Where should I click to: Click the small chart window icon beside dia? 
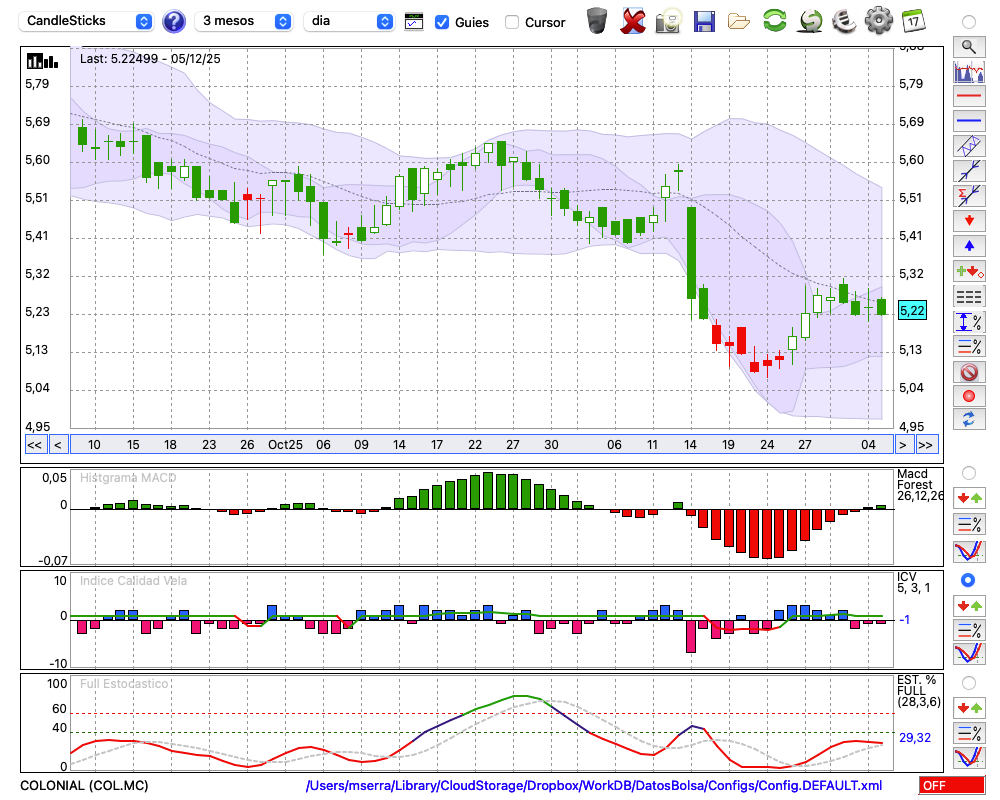coord(414,22)
